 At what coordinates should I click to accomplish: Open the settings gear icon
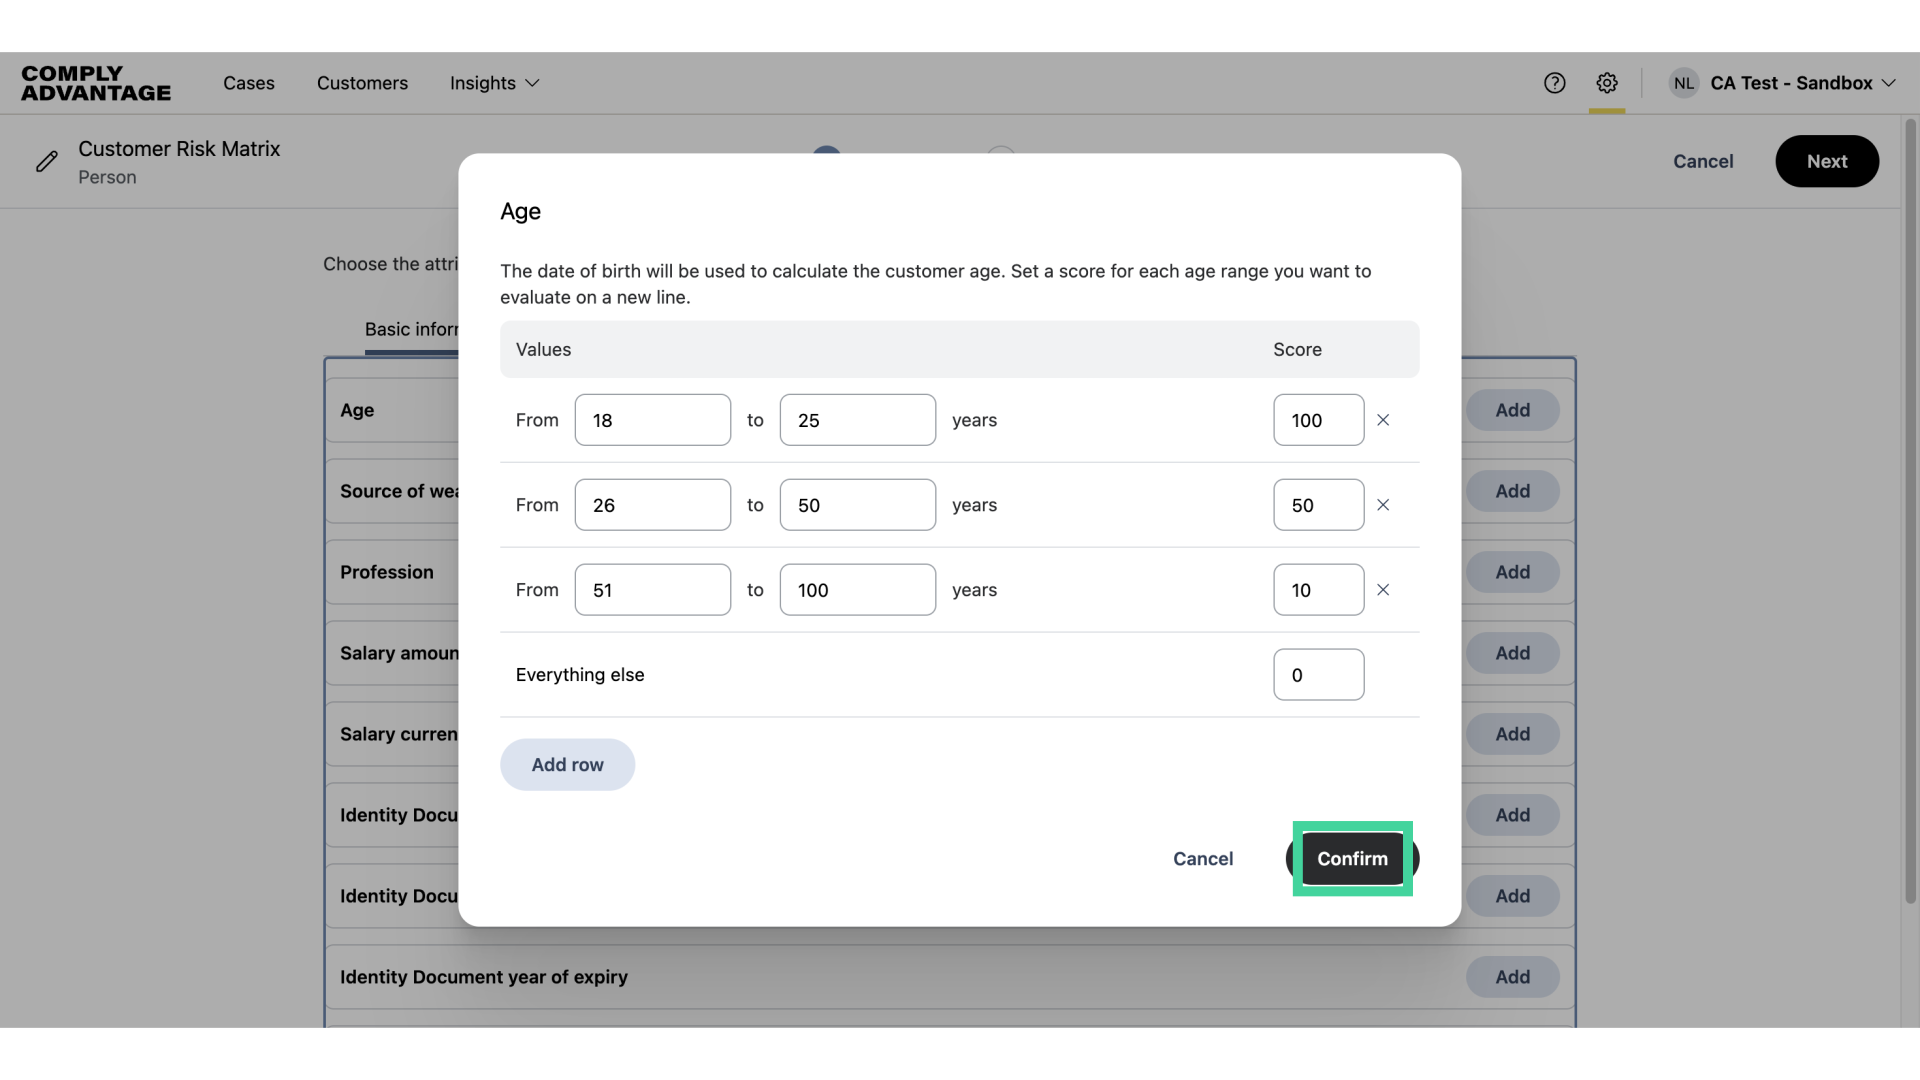click(x=1607, y=83)
